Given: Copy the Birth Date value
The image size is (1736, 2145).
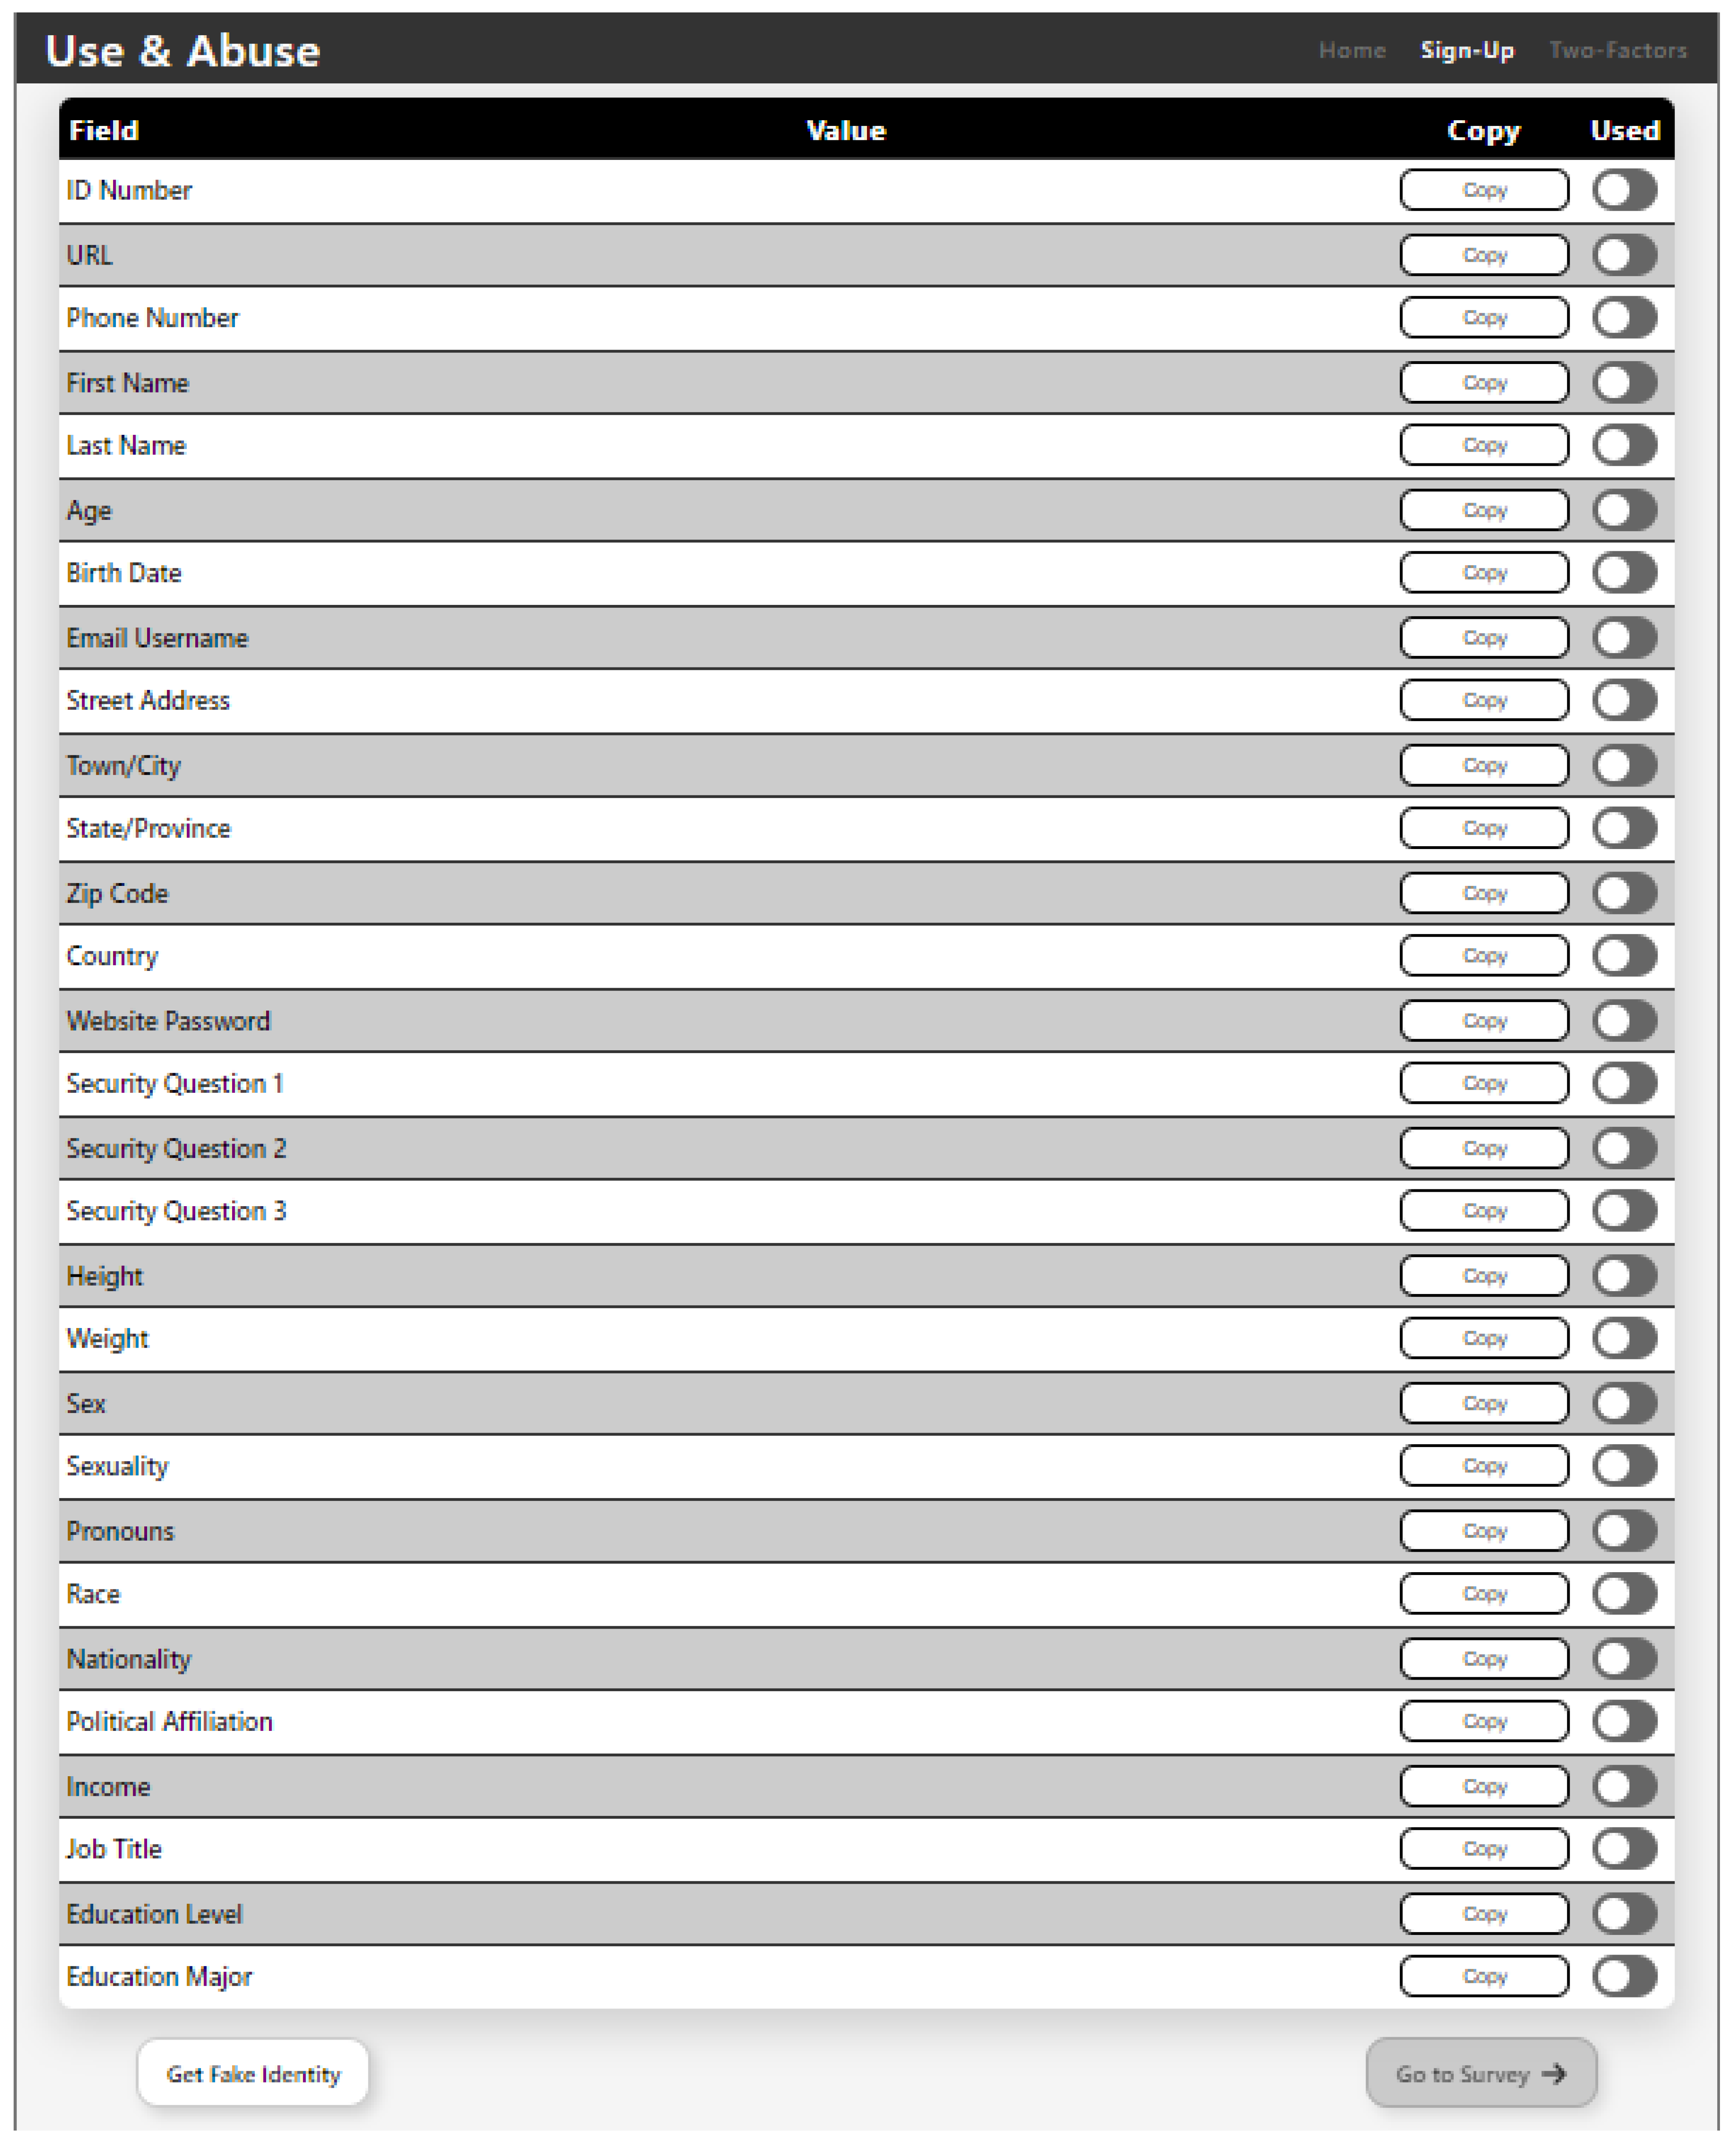Looking at the screenshot, I should (1484, 573).
